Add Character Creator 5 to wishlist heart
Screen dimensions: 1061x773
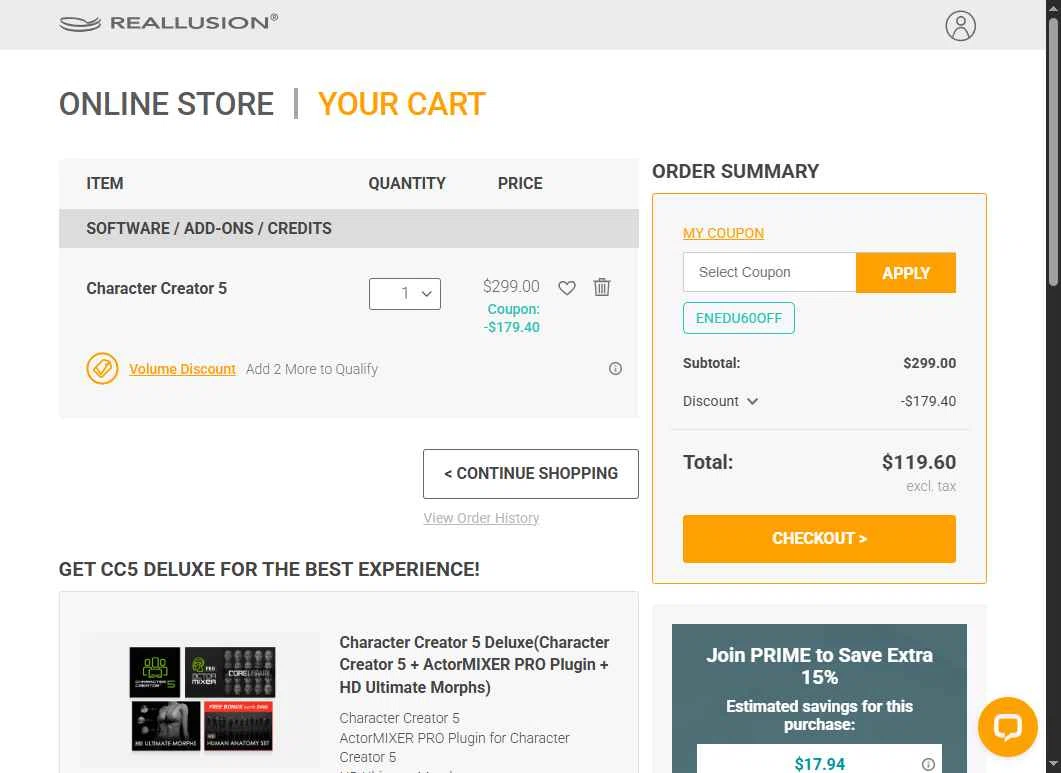[567, 288]
